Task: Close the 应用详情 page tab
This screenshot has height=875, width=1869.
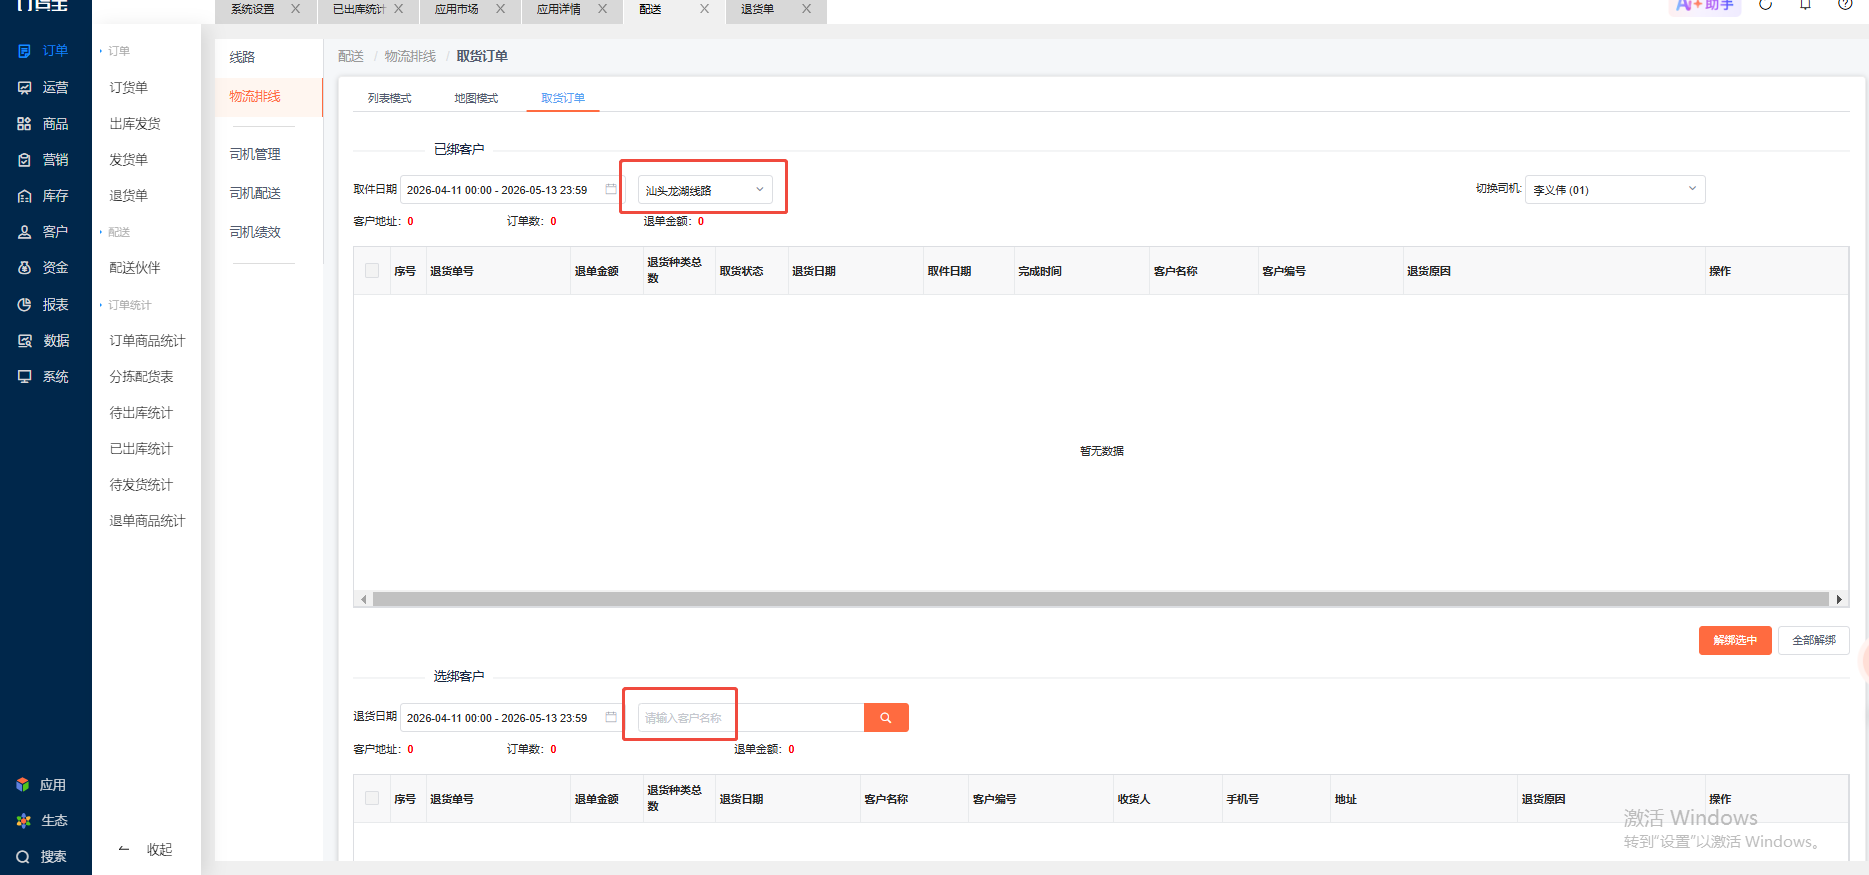Action: tap(602, 9)
